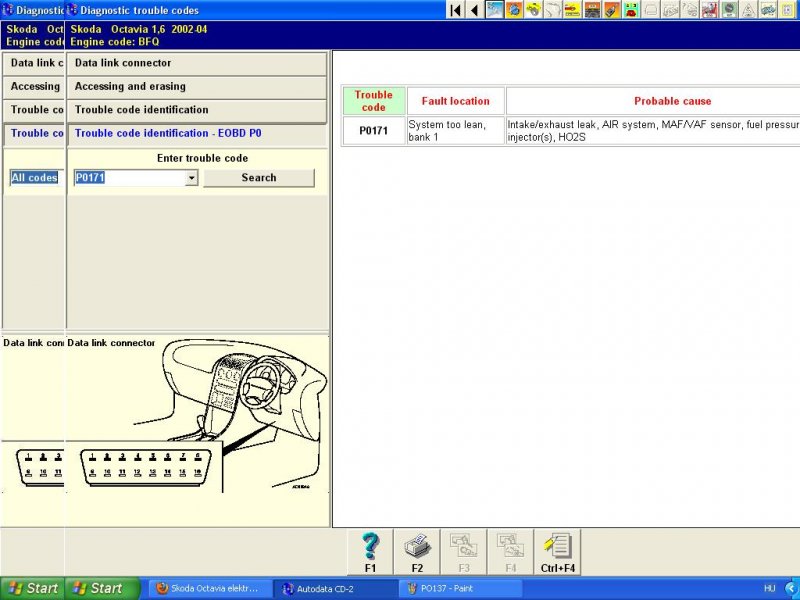Open help with the F1 question mark
This screenshot has height=600, width=800.
coord(370,552)
